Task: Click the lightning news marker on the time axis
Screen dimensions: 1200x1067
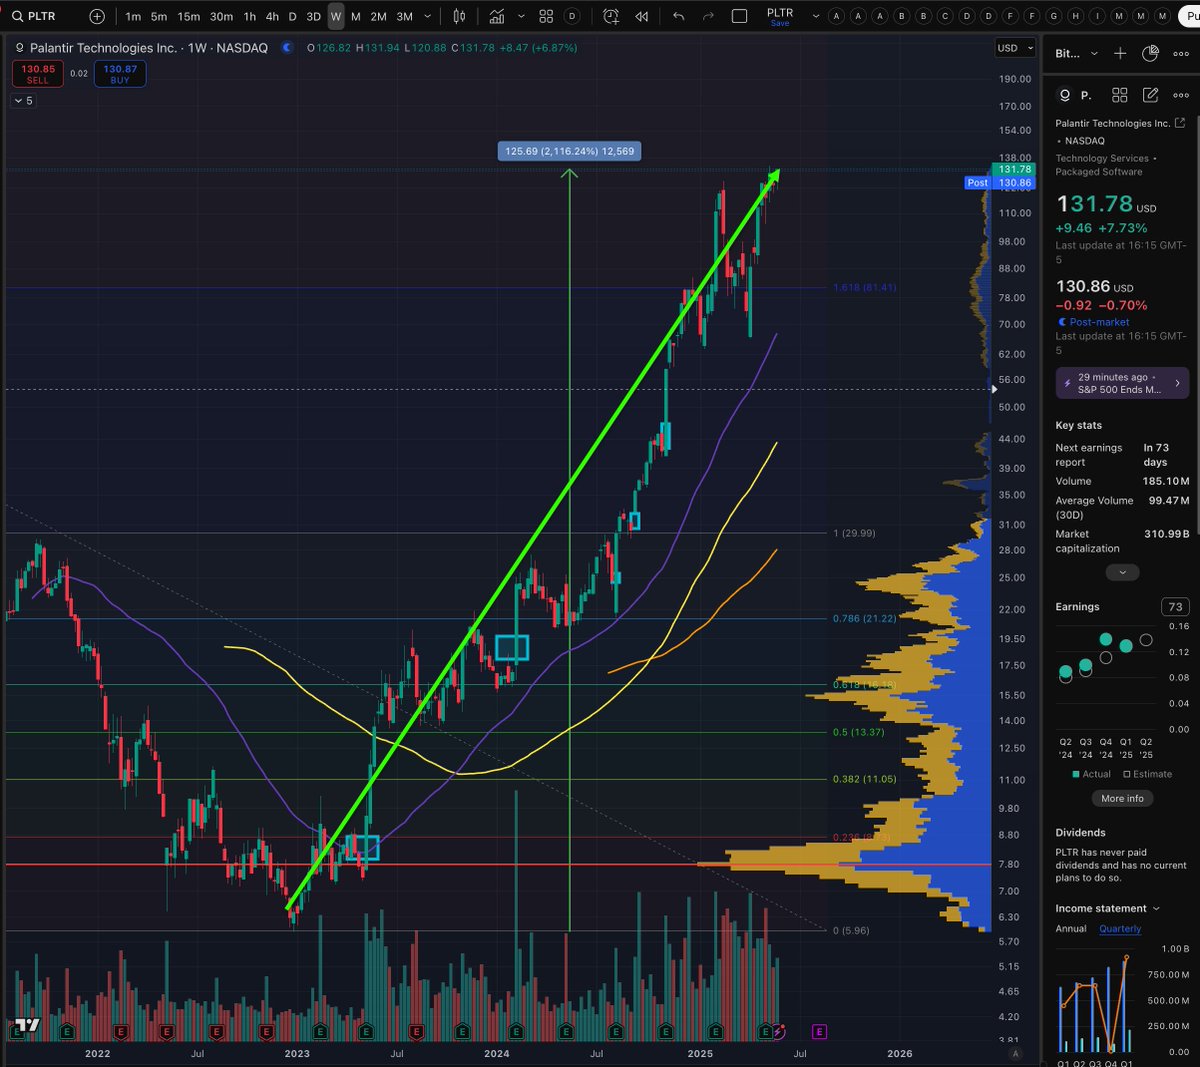Action: tap(780, 1030)
